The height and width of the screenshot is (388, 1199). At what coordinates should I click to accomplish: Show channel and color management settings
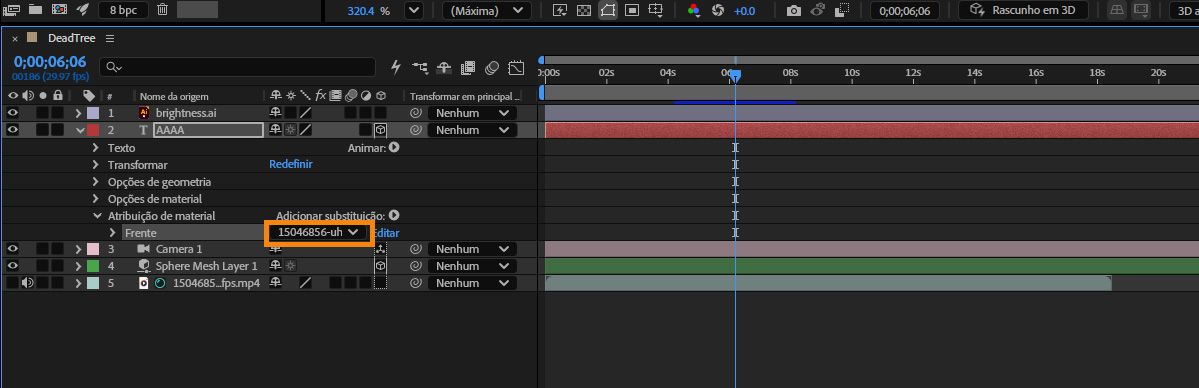coord(694,11)
